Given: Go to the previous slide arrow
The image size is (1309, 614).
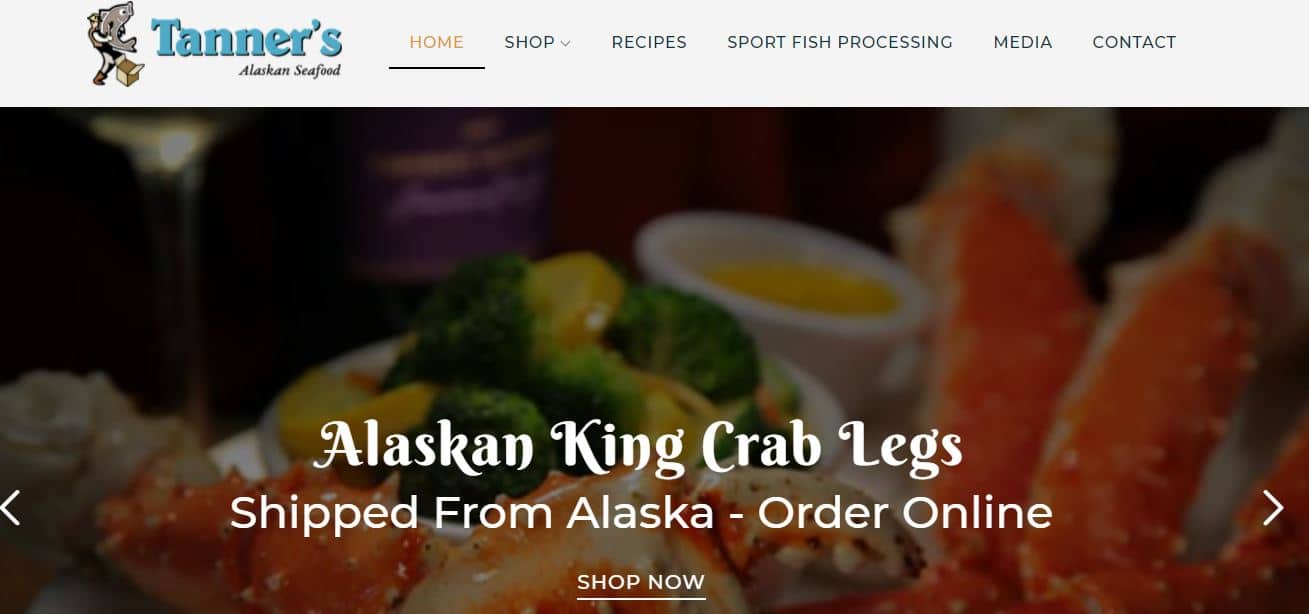Looking at the screenshot, I should (x=11, y=507).
